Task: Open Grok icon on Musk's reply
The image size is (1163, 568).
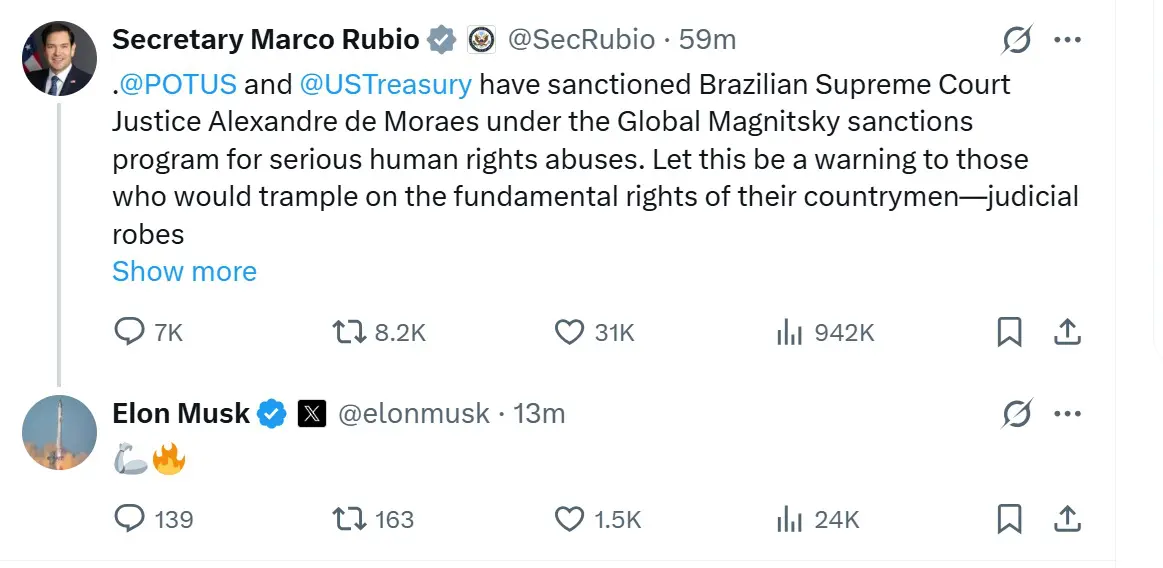Action: 1017,413
